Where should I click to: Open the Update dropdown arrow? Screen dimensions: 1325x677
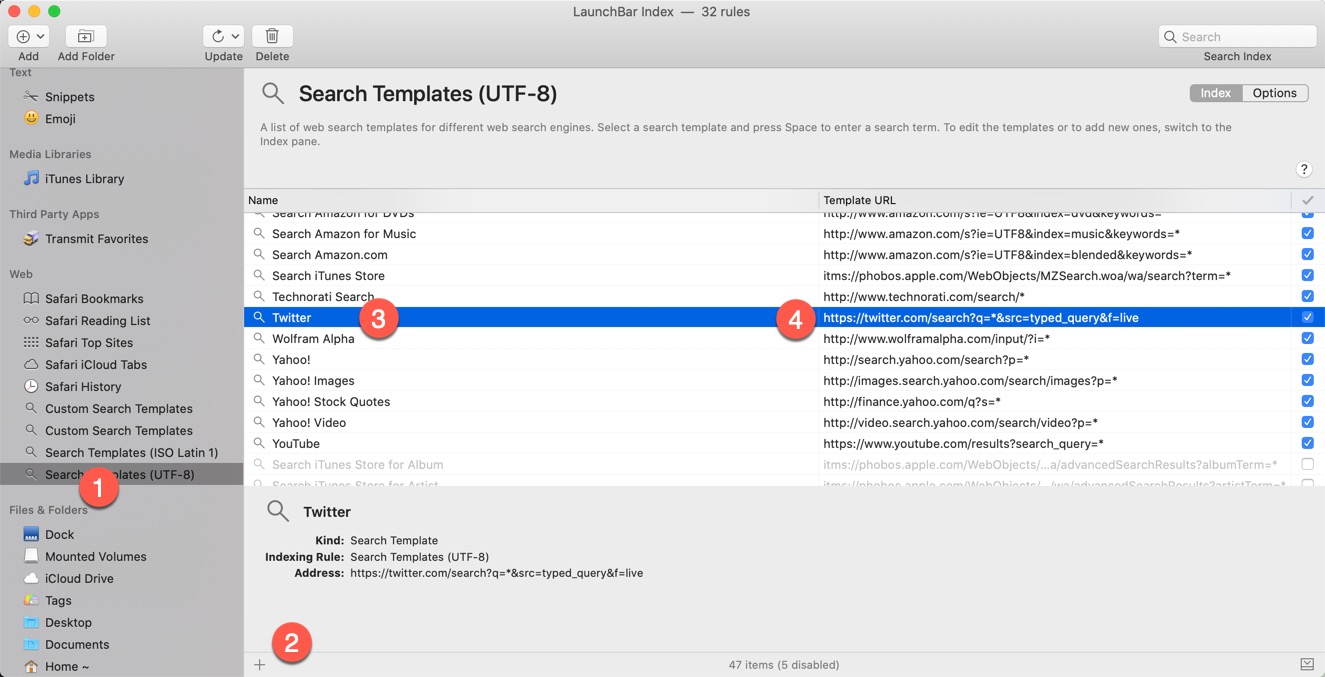point(235,36)
